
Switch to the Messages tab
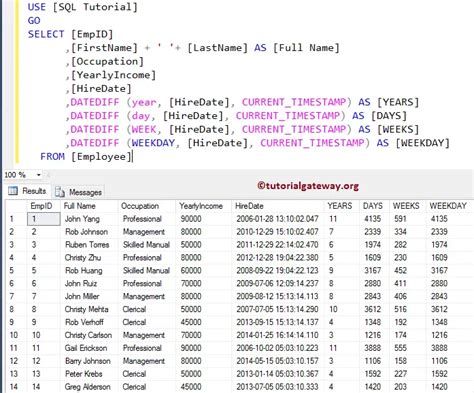point(79,192)
